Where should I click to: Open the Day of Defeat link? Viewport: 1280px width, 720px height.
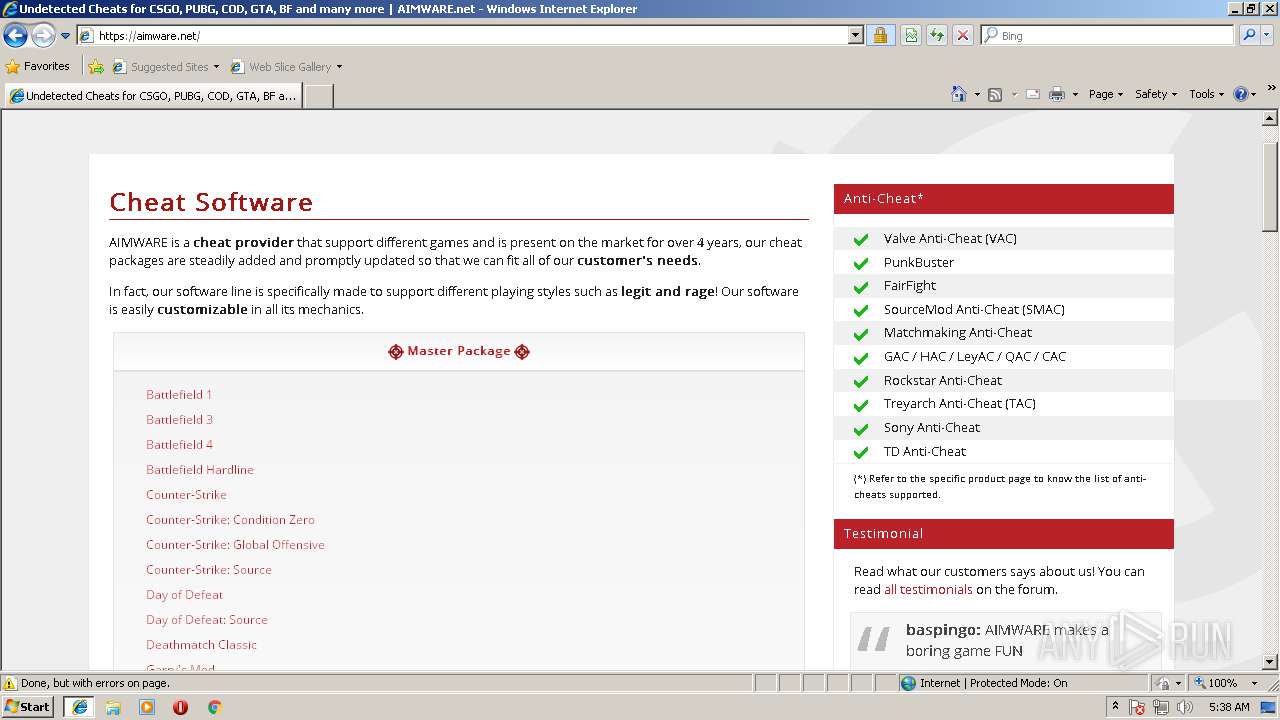184,595
